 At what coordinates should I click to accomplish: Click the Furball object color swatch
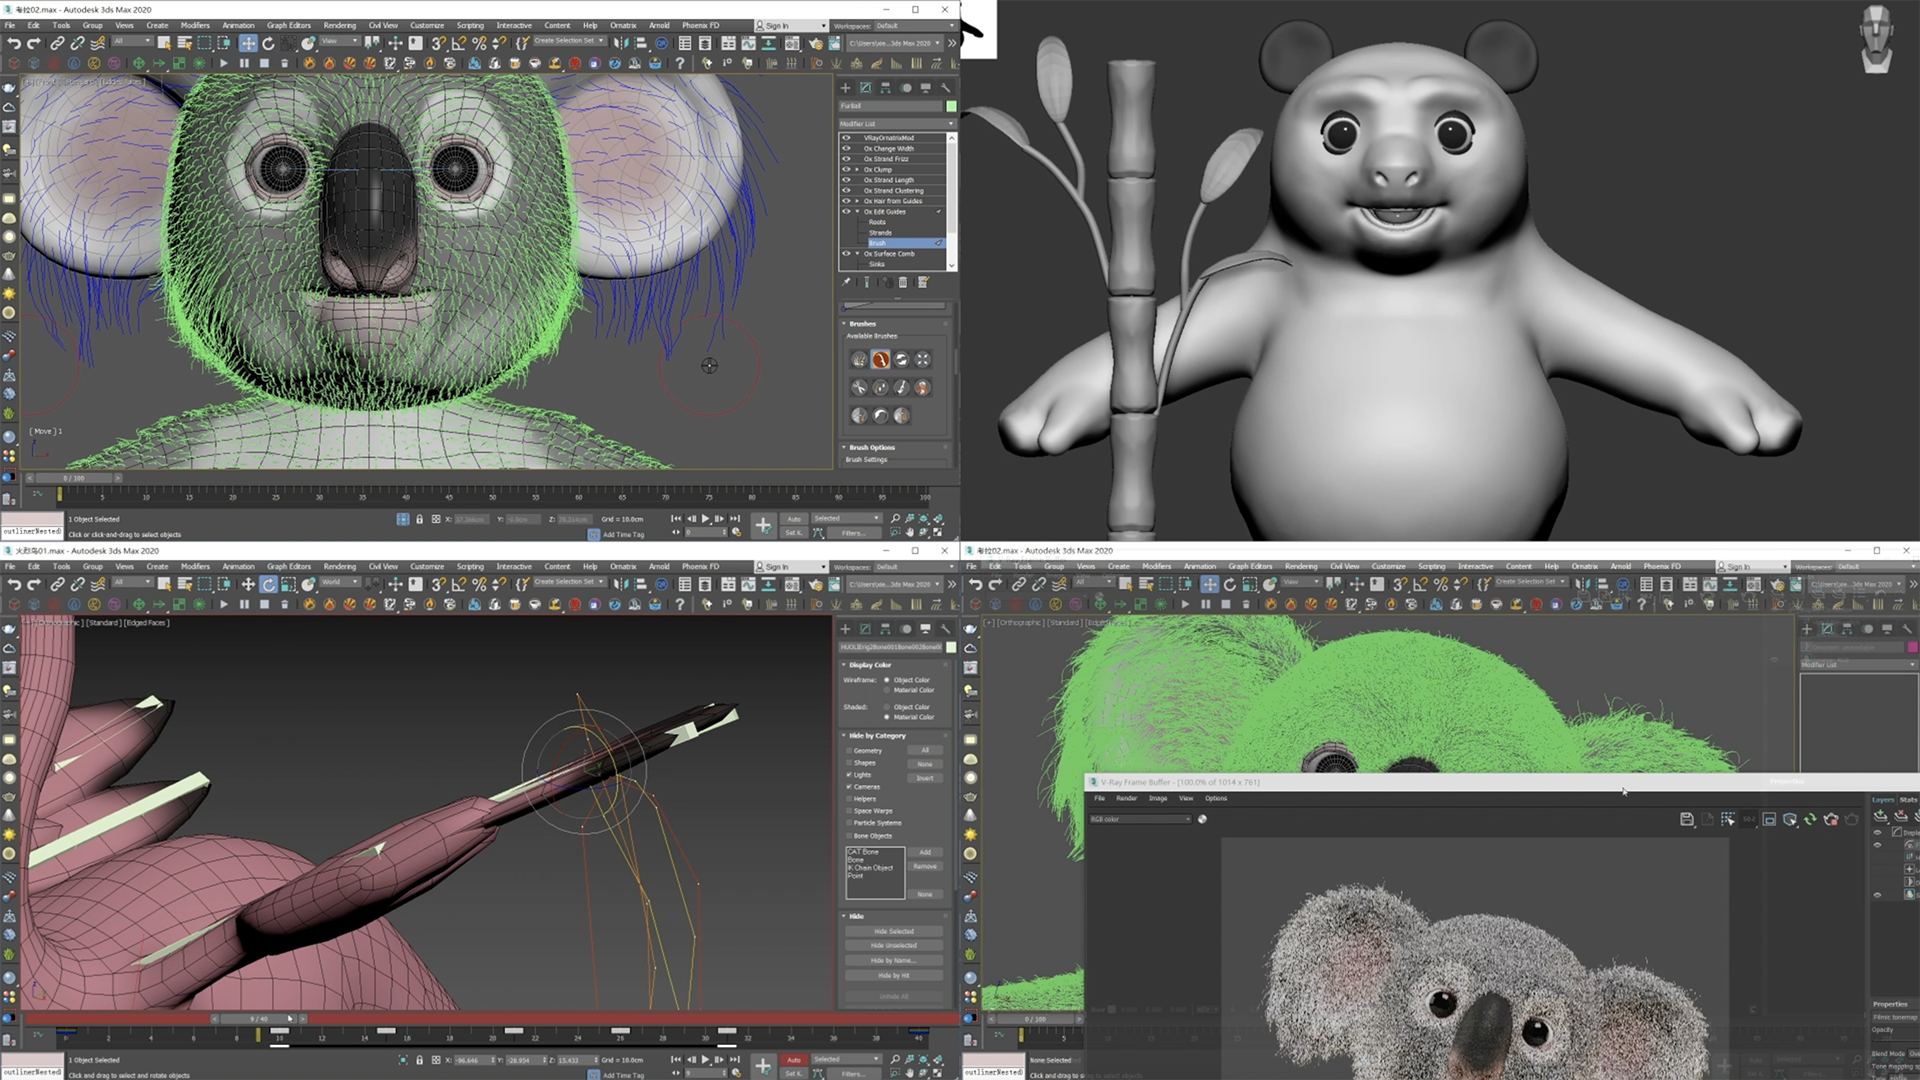pyautogui.click(x=951, y=106)
